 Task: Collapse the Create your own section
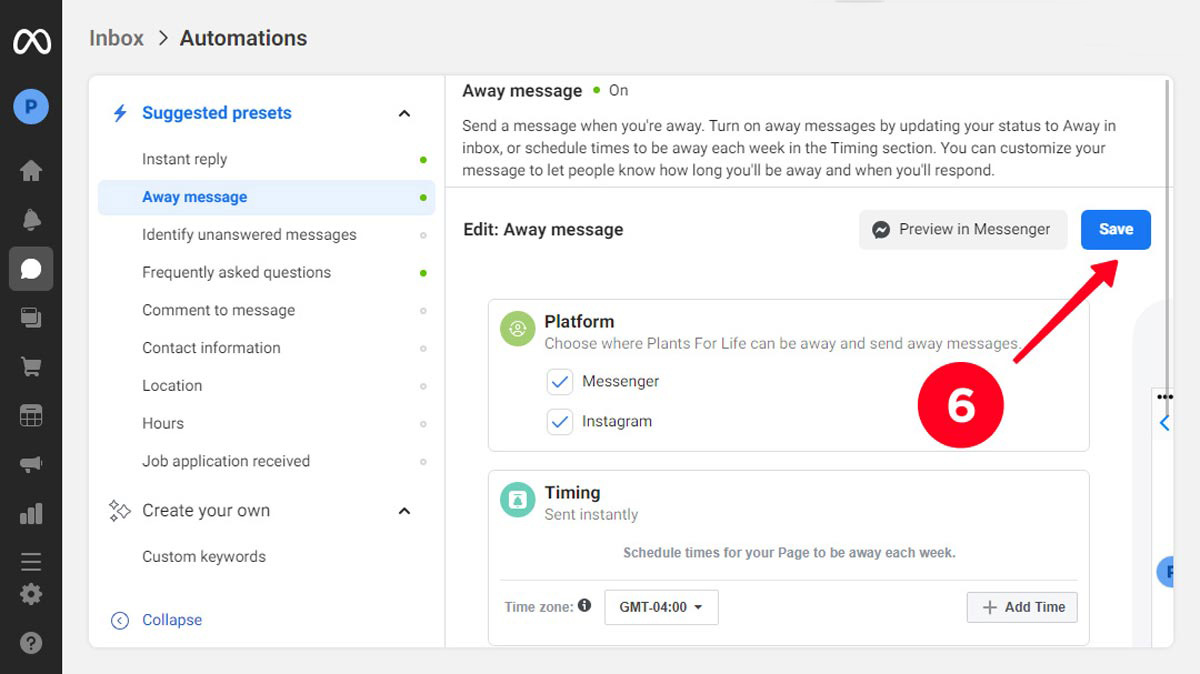[404, 511]
